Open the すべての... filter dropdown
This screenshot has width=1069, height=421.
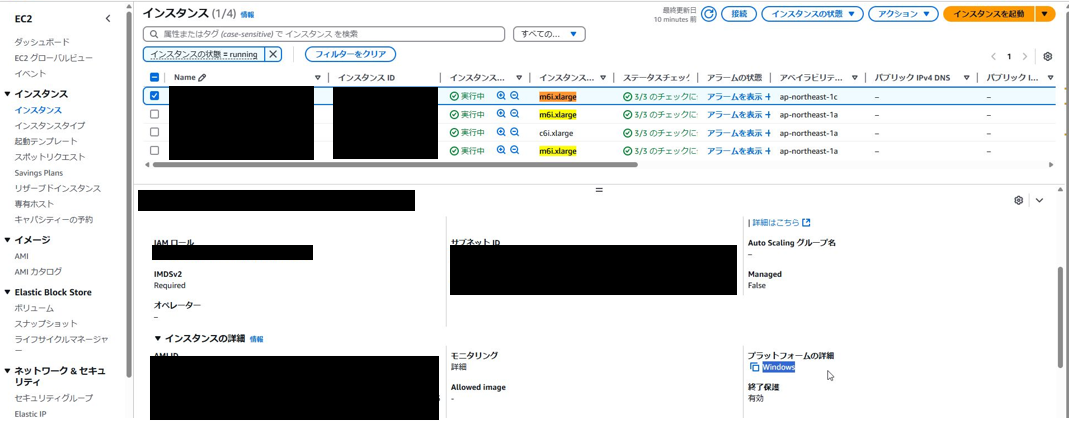coord(549,33)
